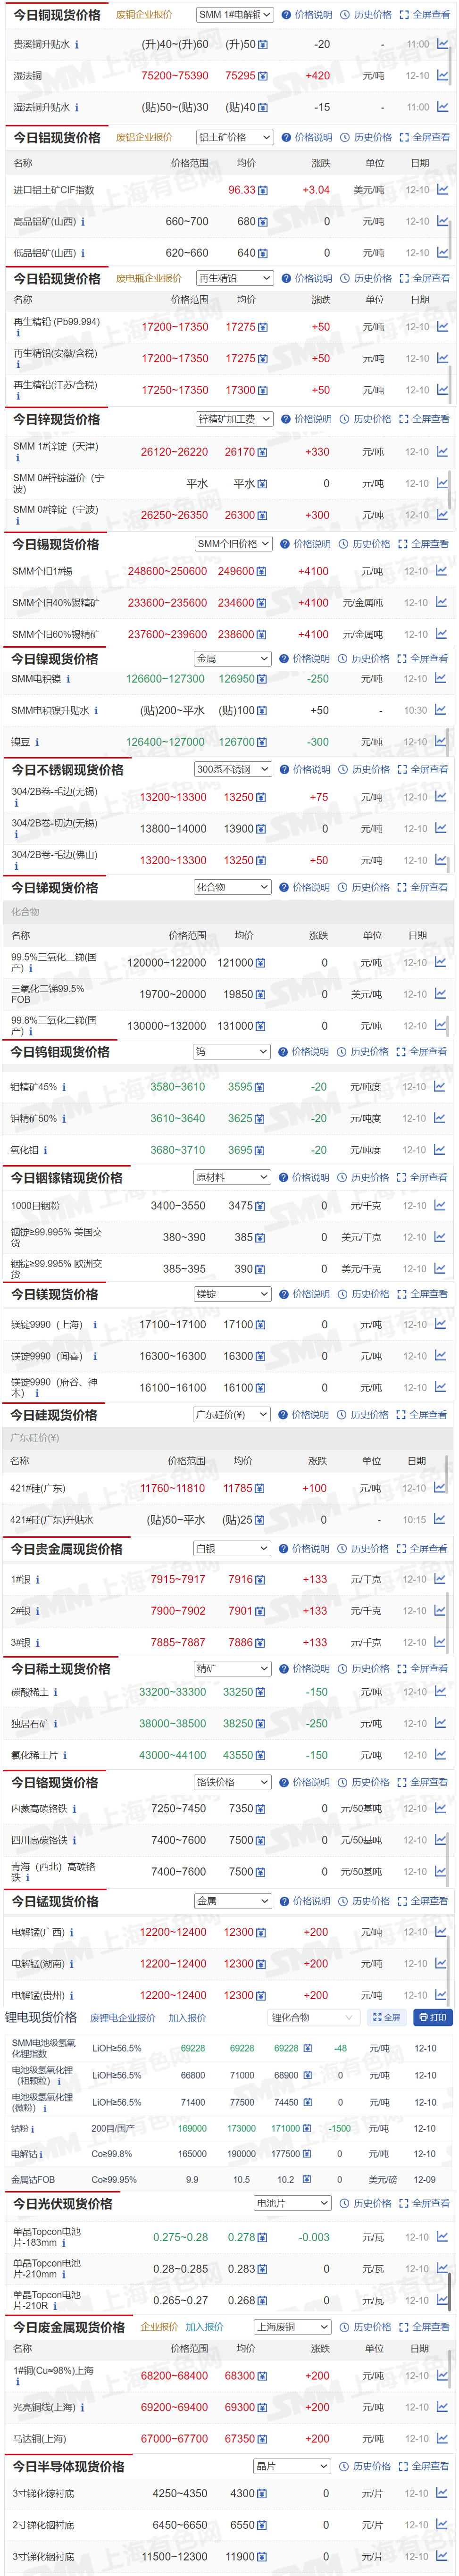Open trend chart for SMM 1#锌锭(天津) row

pos(442,451)
